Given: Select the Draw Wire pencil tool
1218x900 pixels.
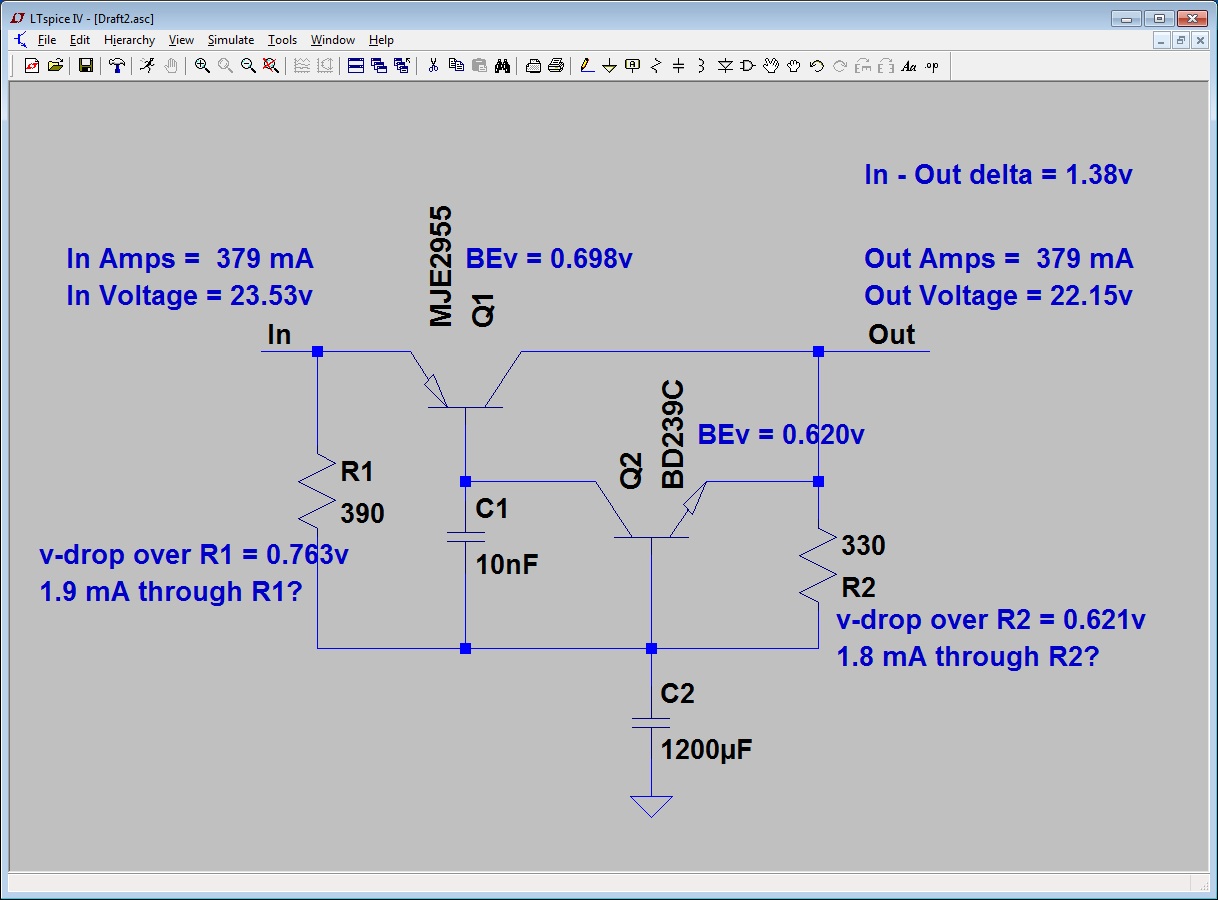Looking at the screenshot, I should point(587,66).
